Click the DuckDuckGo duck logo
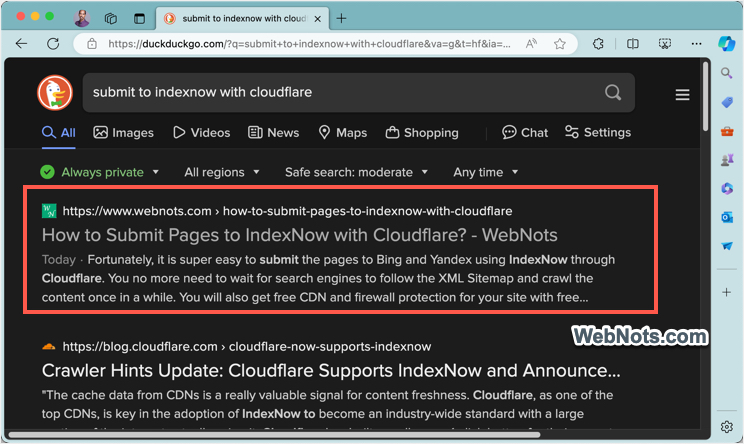The width and height of the screenshot is (744, 444). point(55,92)
